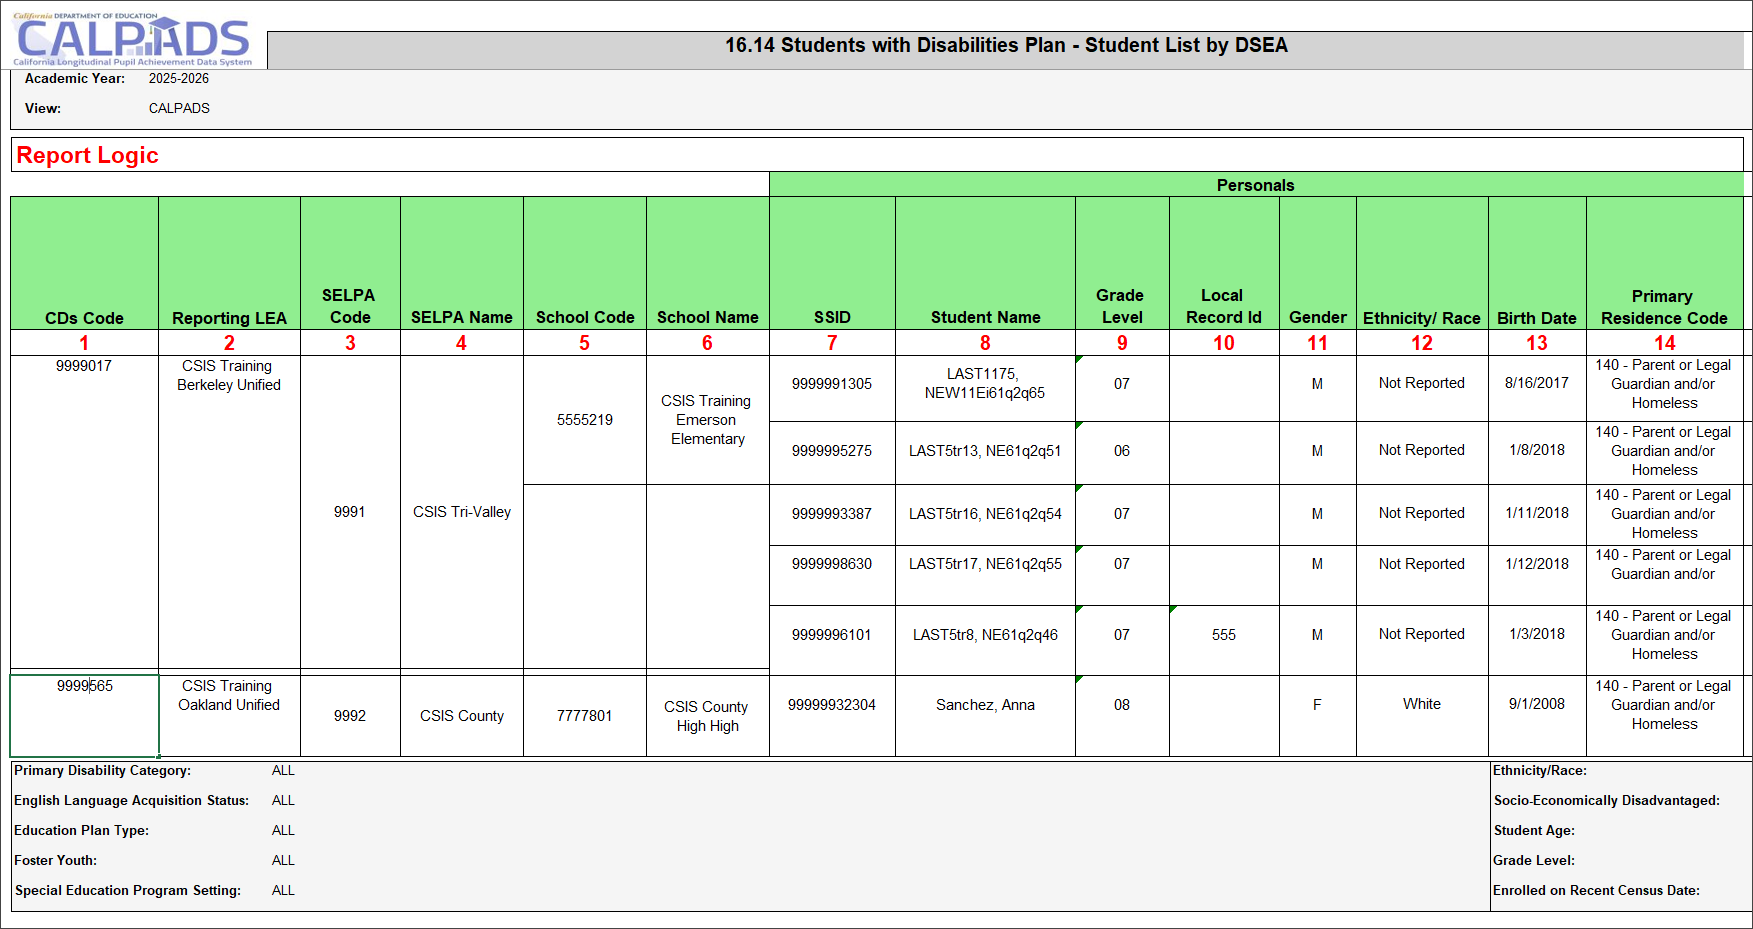Select the SSID column header

831,317
